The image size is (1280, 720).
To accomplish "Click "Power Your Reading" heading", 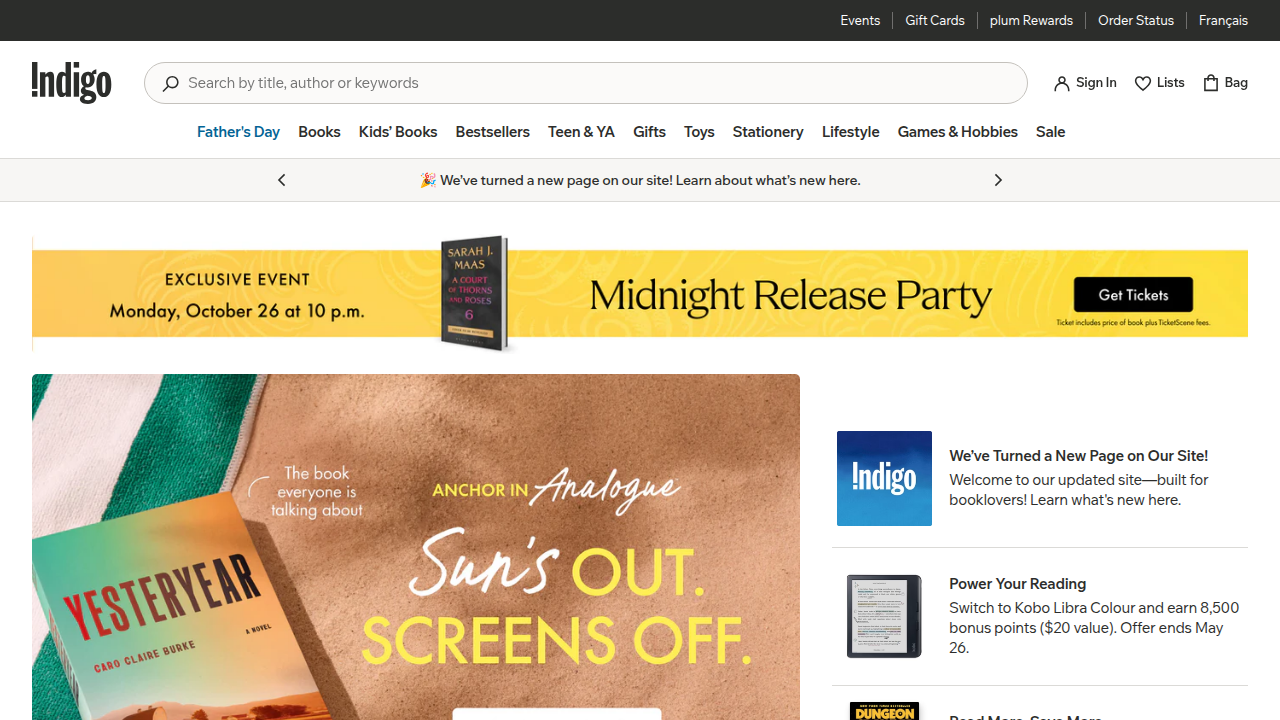I will tap(1017, 584).
